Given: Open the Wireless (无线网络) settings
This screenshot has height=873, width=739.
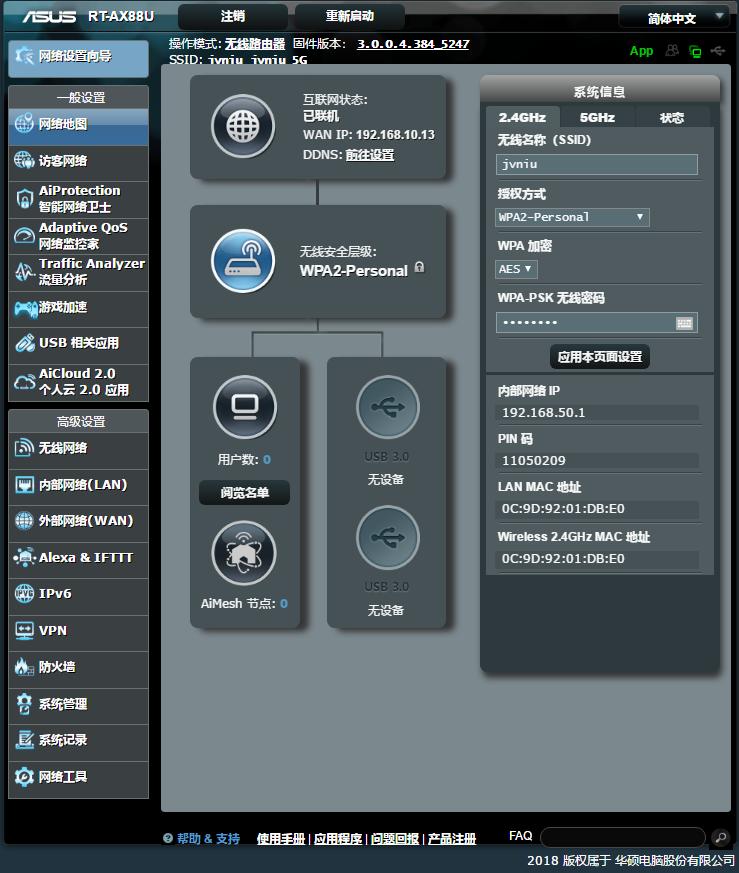Looking at the screenshot, I should 79,449.
